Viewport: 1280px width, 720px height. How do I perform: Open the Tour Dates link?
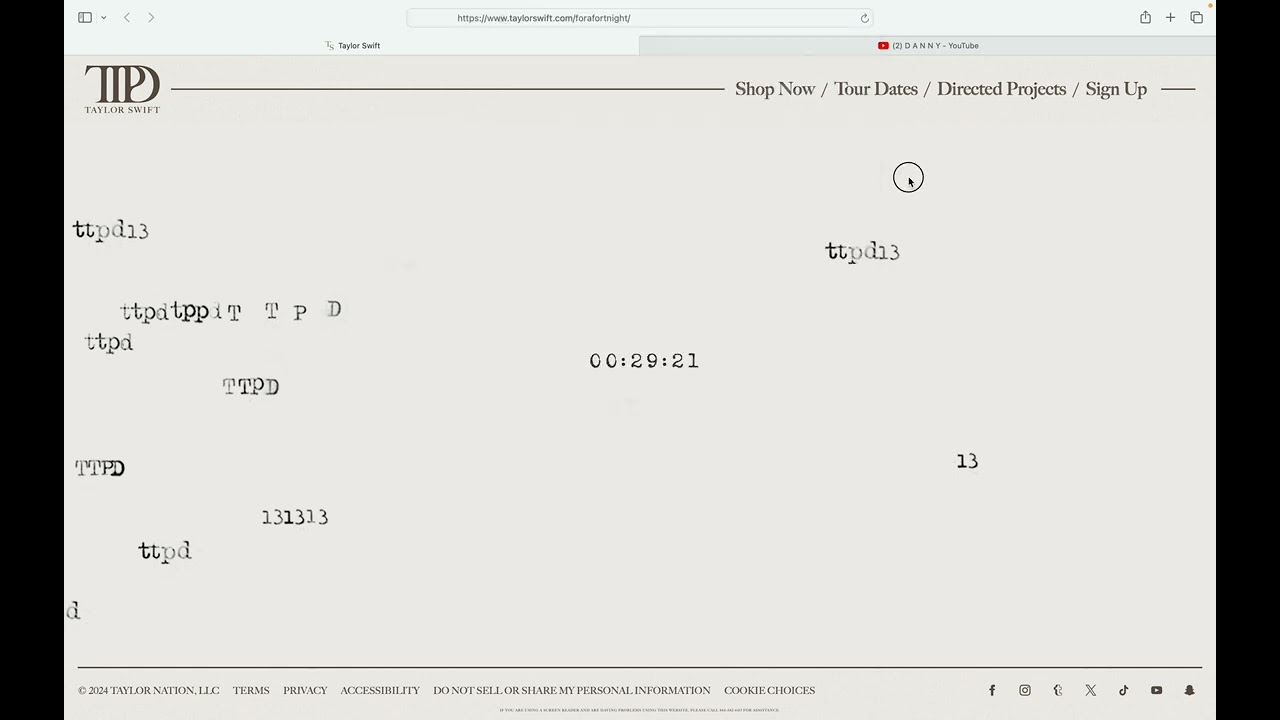tap(876, 89)
